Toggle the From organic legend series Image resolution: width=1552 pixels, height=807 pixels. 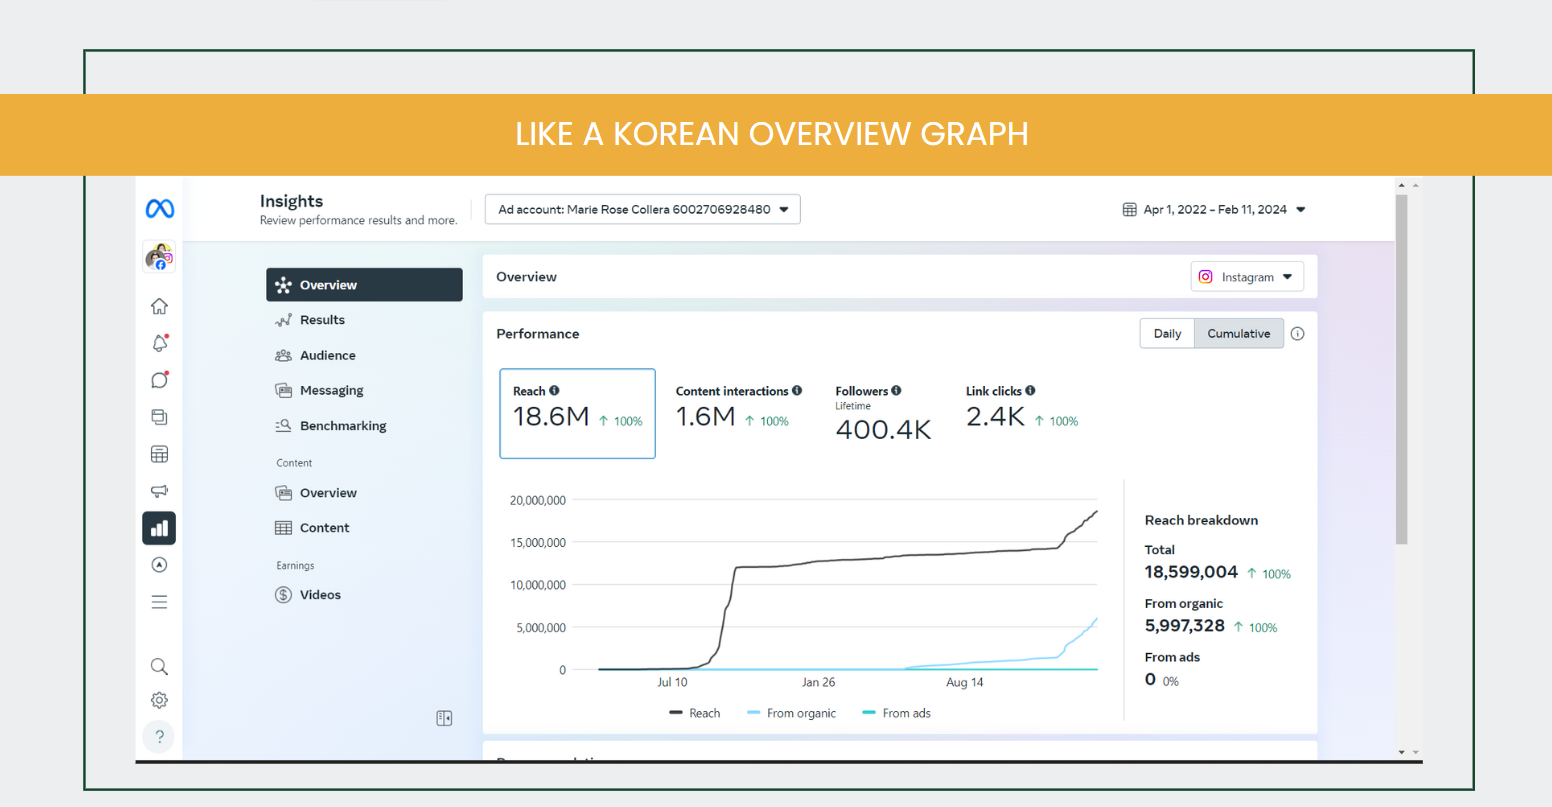click(792, 713)
